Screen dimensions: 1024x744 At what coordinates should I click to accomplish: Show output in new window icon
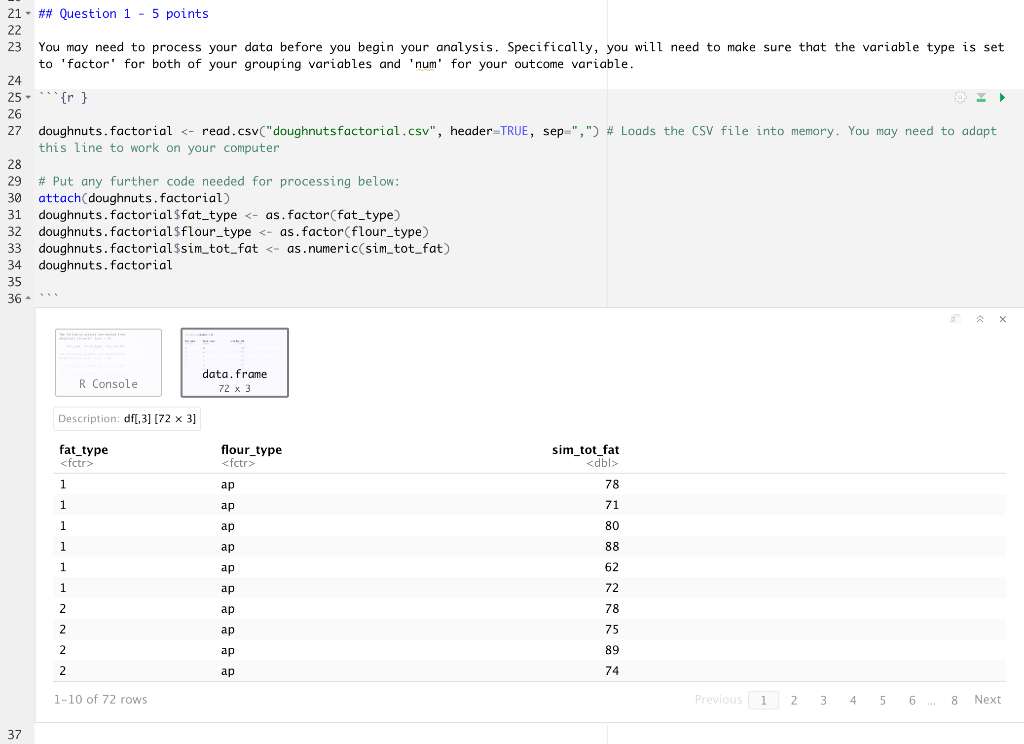(955, 319)
